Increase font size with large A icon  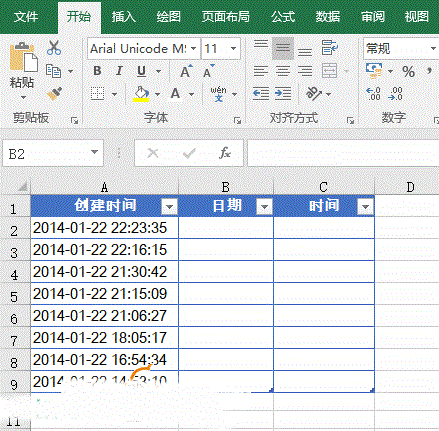coord(186,71)
